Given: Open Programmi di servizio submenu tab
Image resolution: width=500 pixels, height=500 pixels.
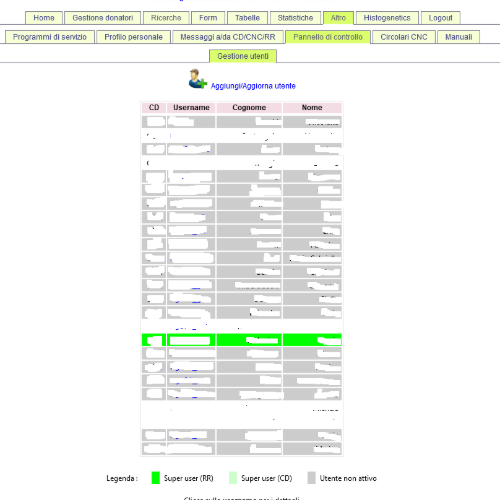Looking at the screenshot, I should (x=50, y=37).
